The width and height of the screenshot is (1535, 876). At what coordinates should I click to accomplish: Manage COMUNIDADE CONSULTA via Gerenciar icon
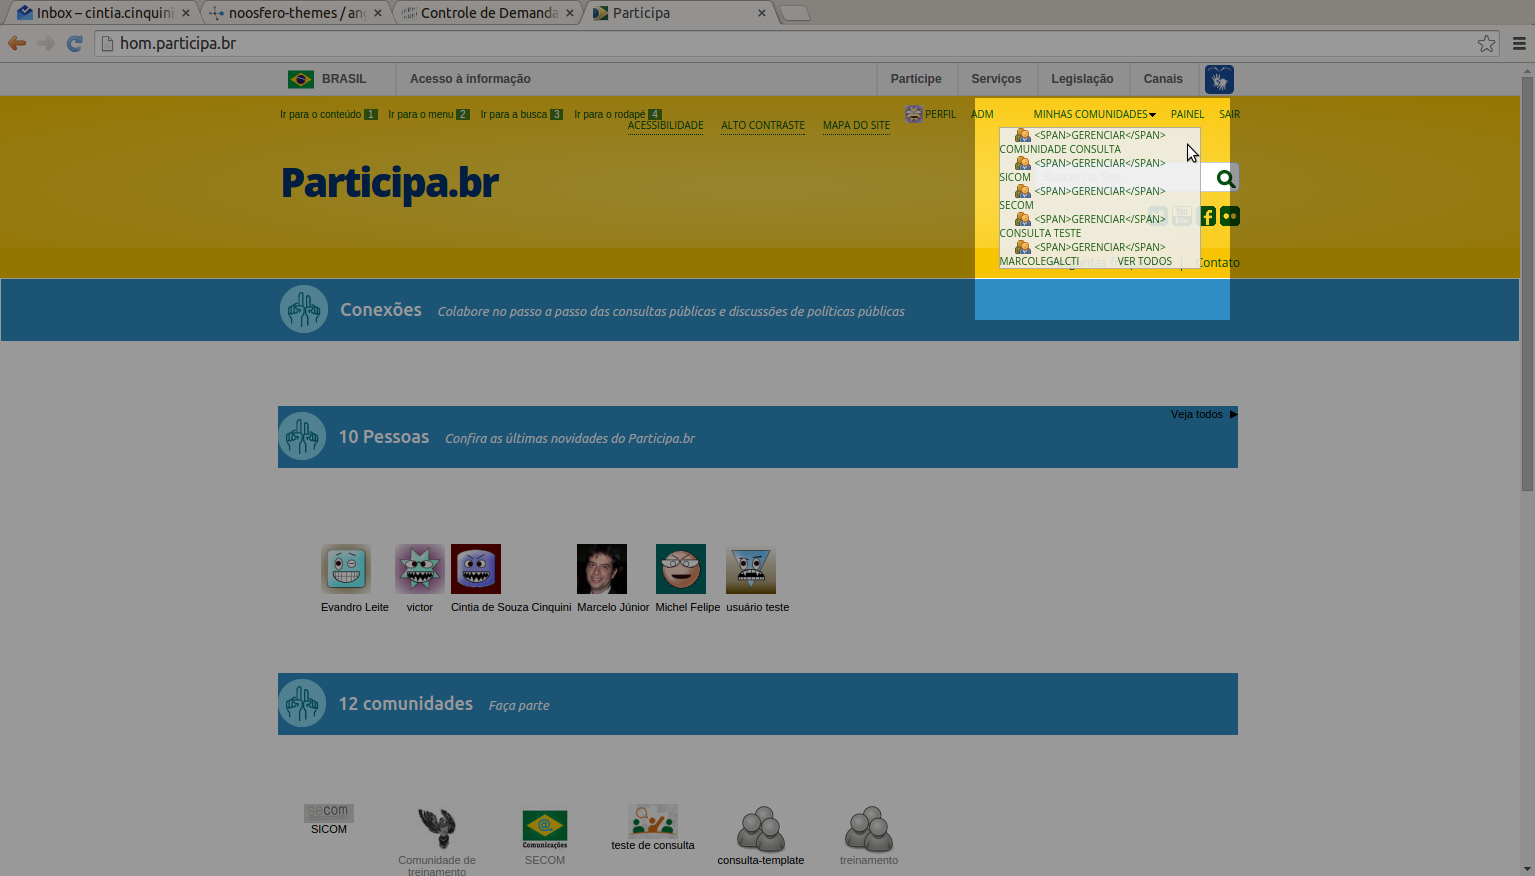(x=1023, y=135)
